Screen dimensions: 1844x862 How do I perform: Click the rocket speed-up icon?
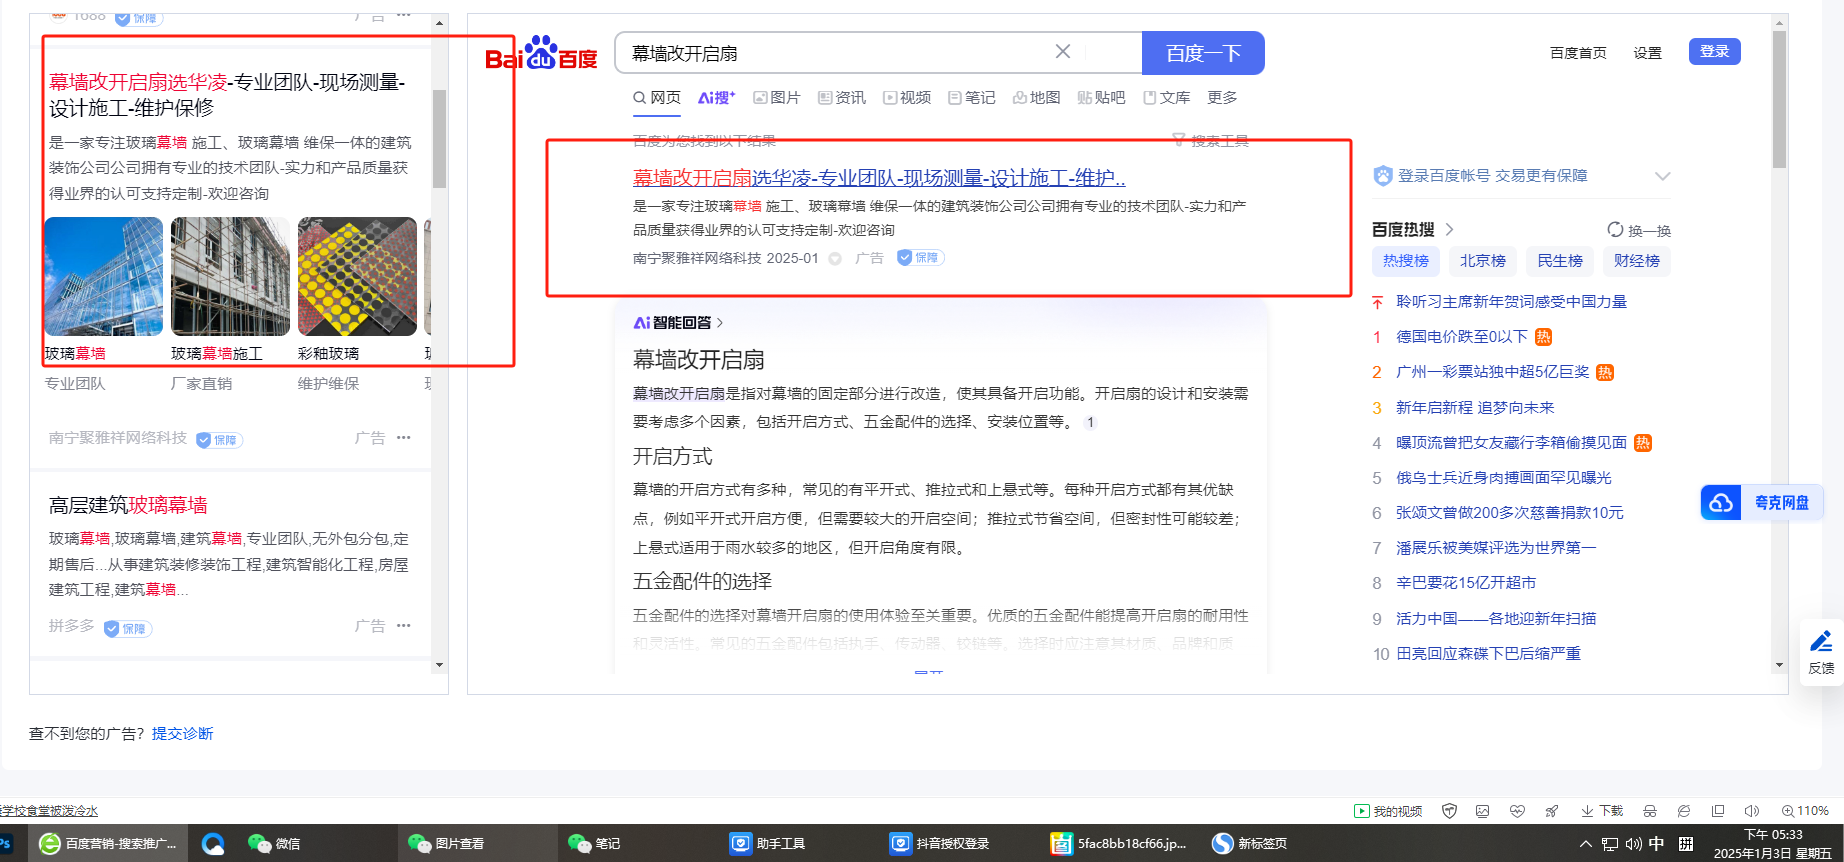click(1551, 811)
